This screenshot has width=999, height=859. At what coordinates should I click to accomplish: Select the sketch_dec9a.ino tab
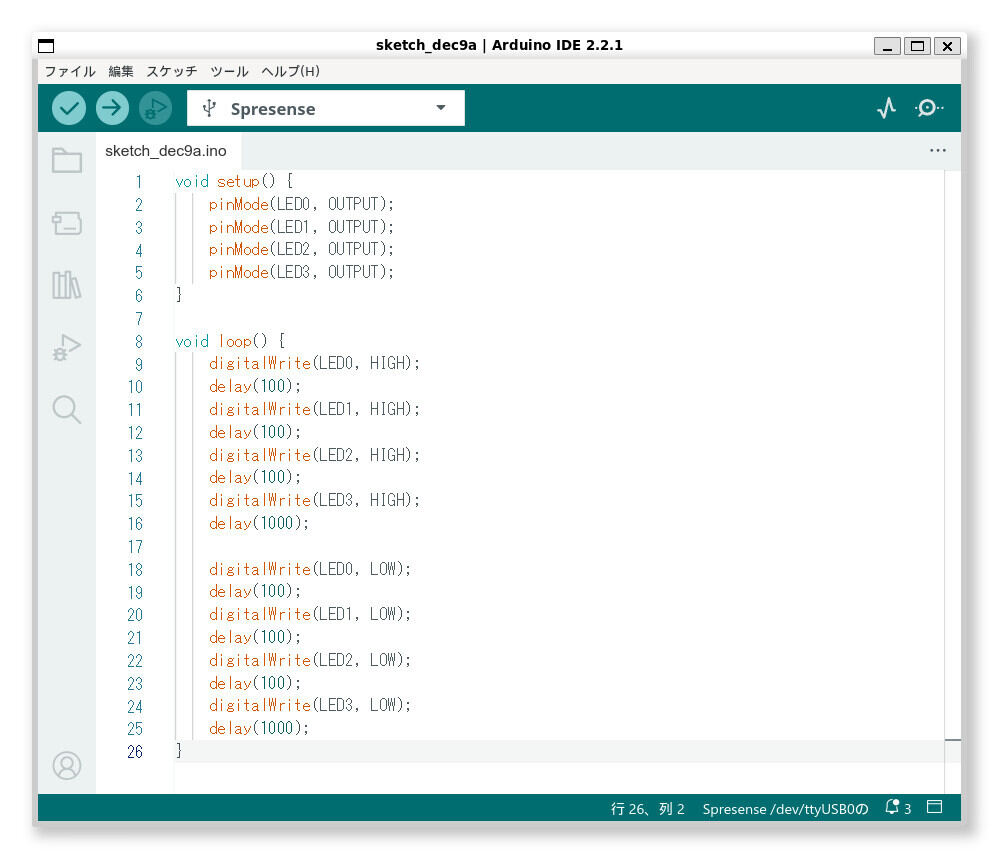tap(166, 151)
